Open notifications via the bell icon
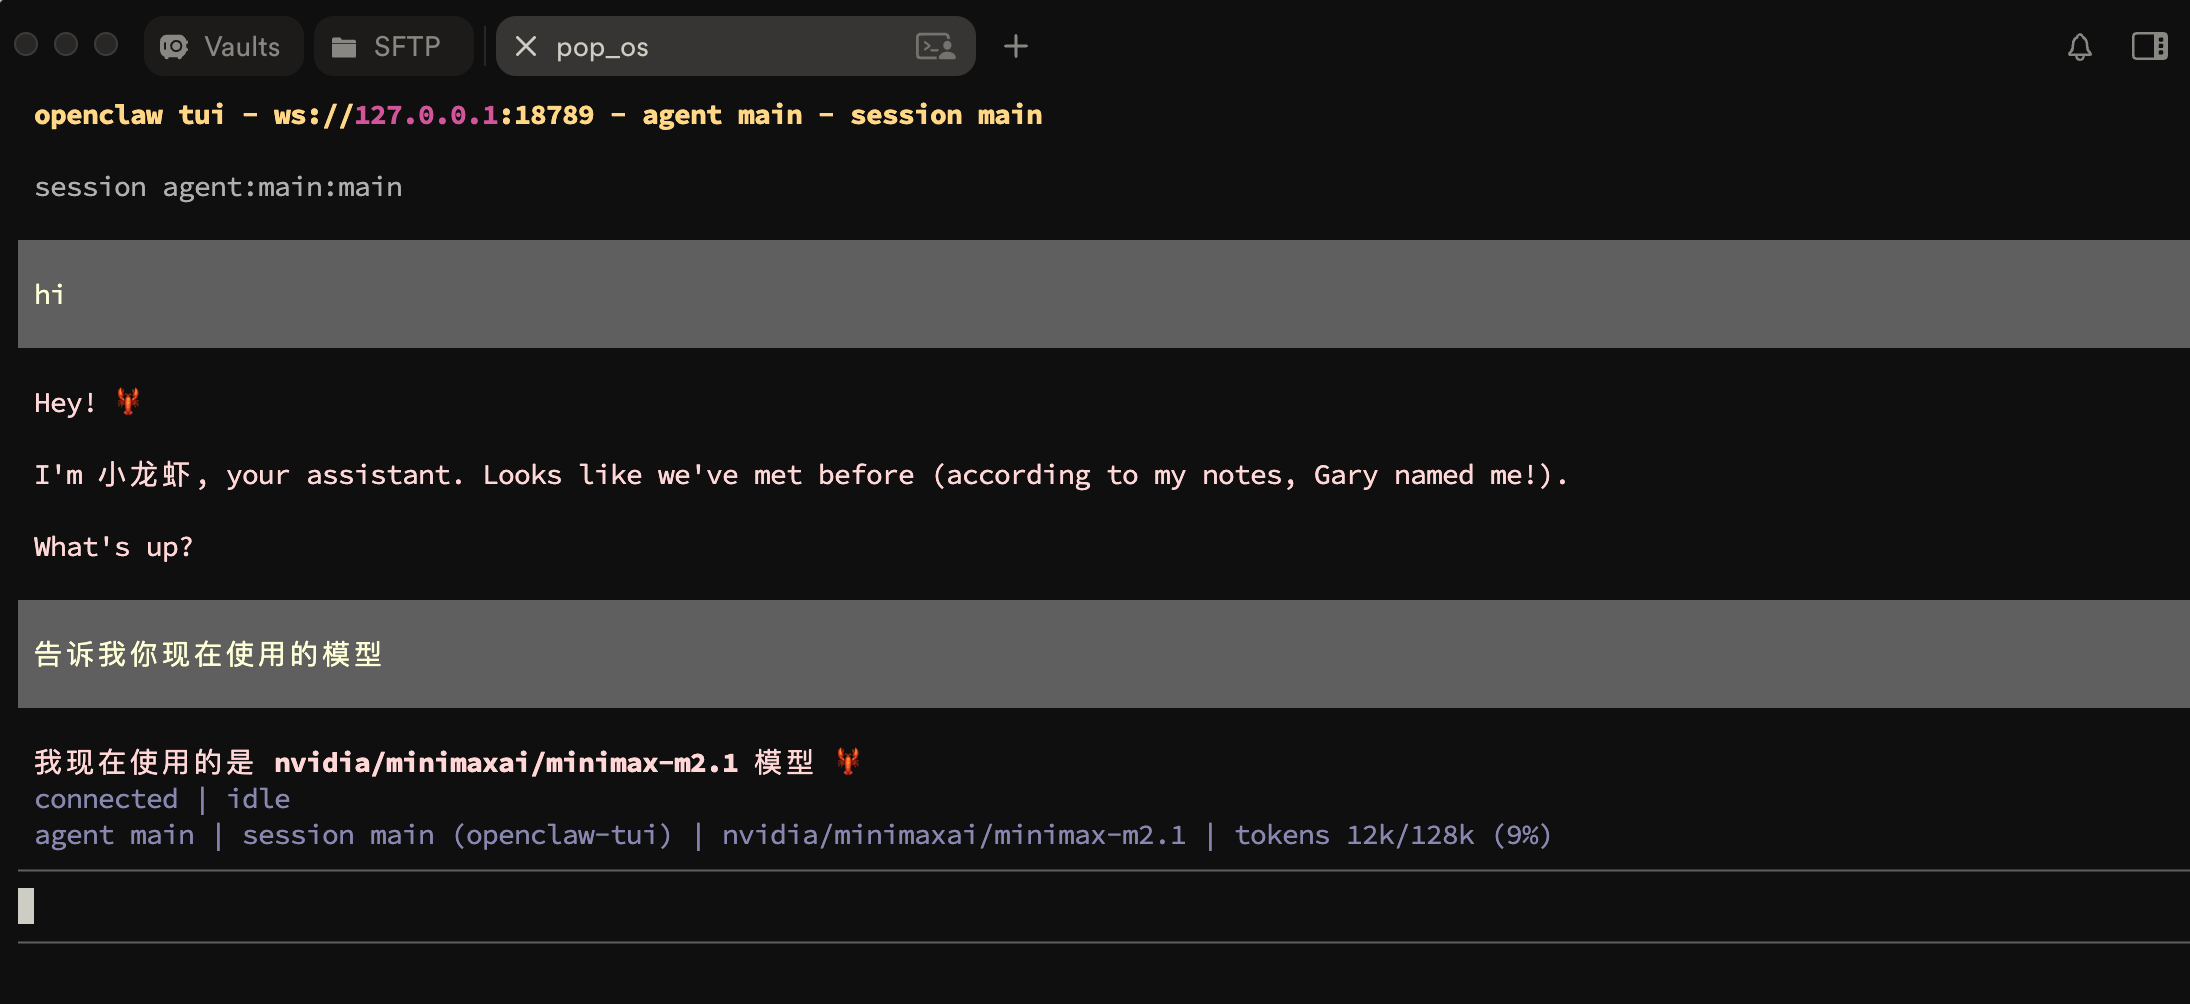2190x1004 pixels. point(2079,47)
